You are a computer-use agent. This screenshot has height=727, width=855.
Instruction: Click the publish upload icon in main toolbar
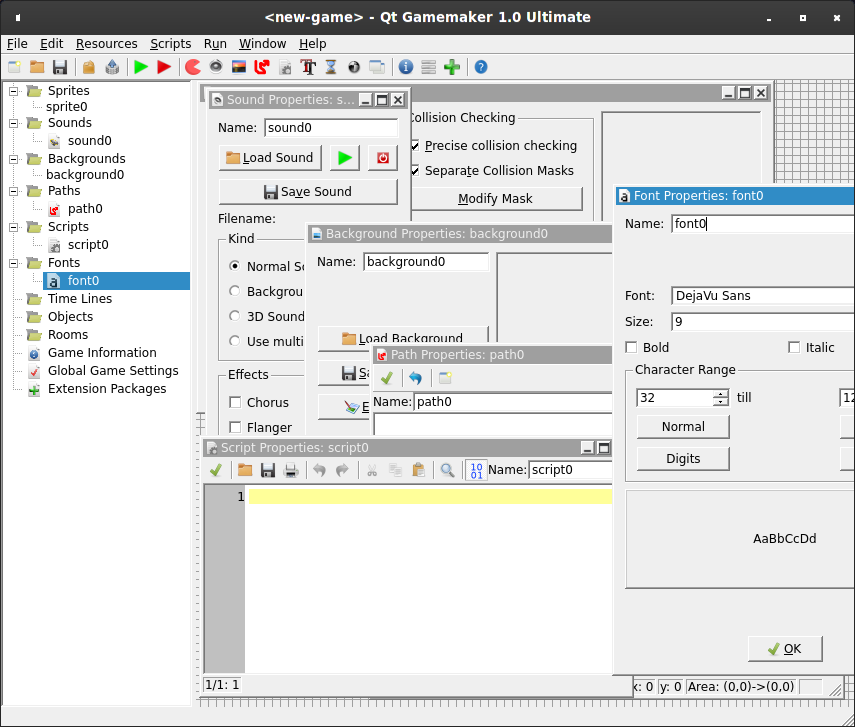tap(112, 67)
